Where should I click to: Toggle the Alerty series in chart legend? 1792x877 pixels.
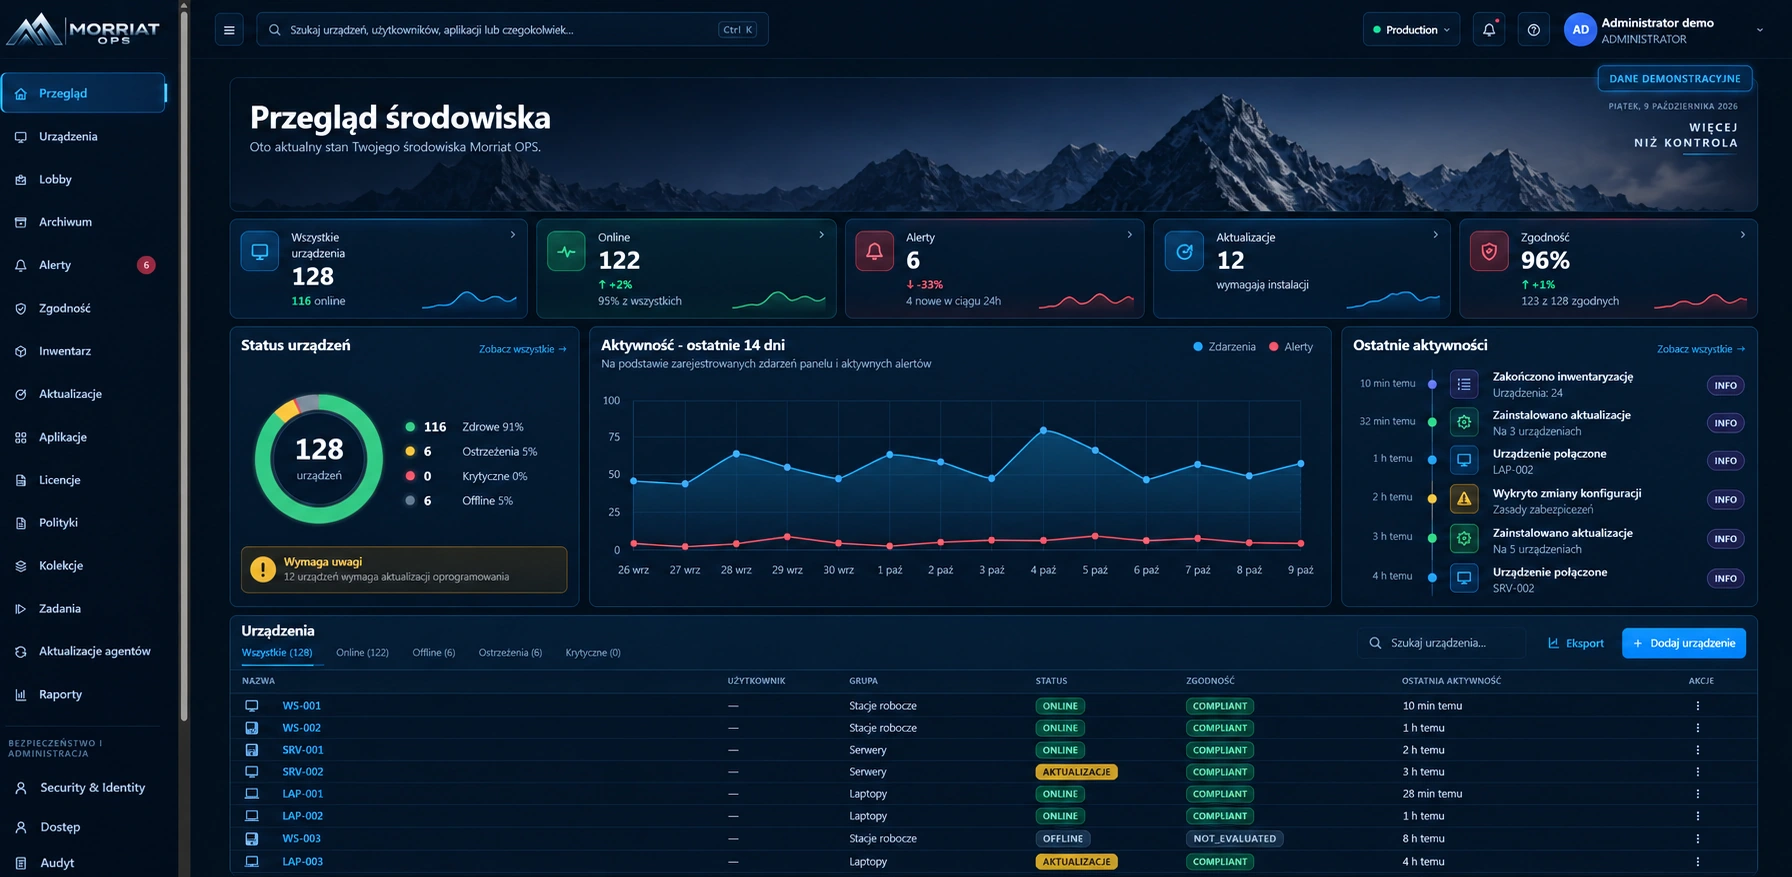[x=1291, y=347]
